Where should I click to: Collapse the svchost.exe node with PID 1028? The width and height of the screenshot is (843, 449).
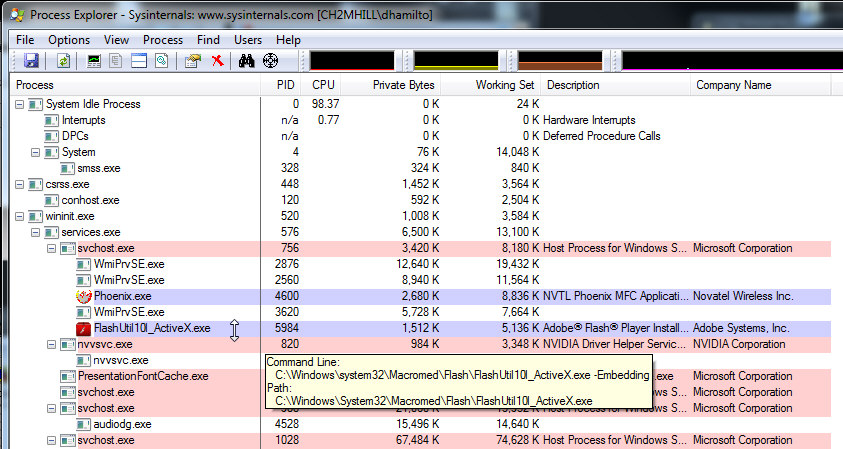click(x=52, y=441)
